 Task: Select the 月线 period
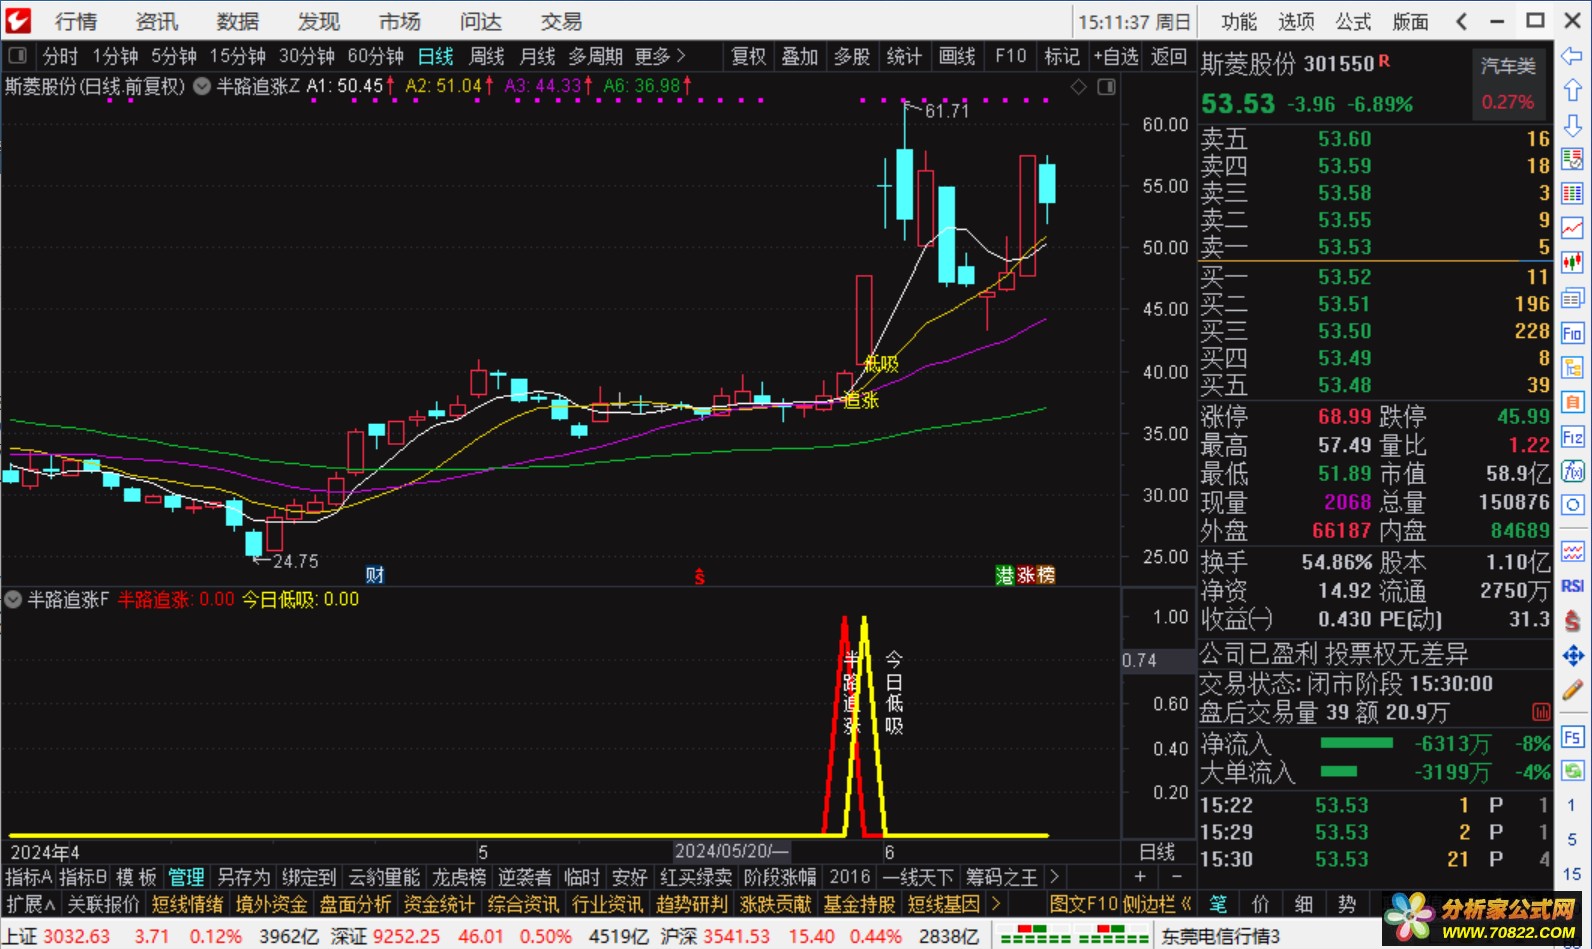pyautogui.click(x=538, y=56)
